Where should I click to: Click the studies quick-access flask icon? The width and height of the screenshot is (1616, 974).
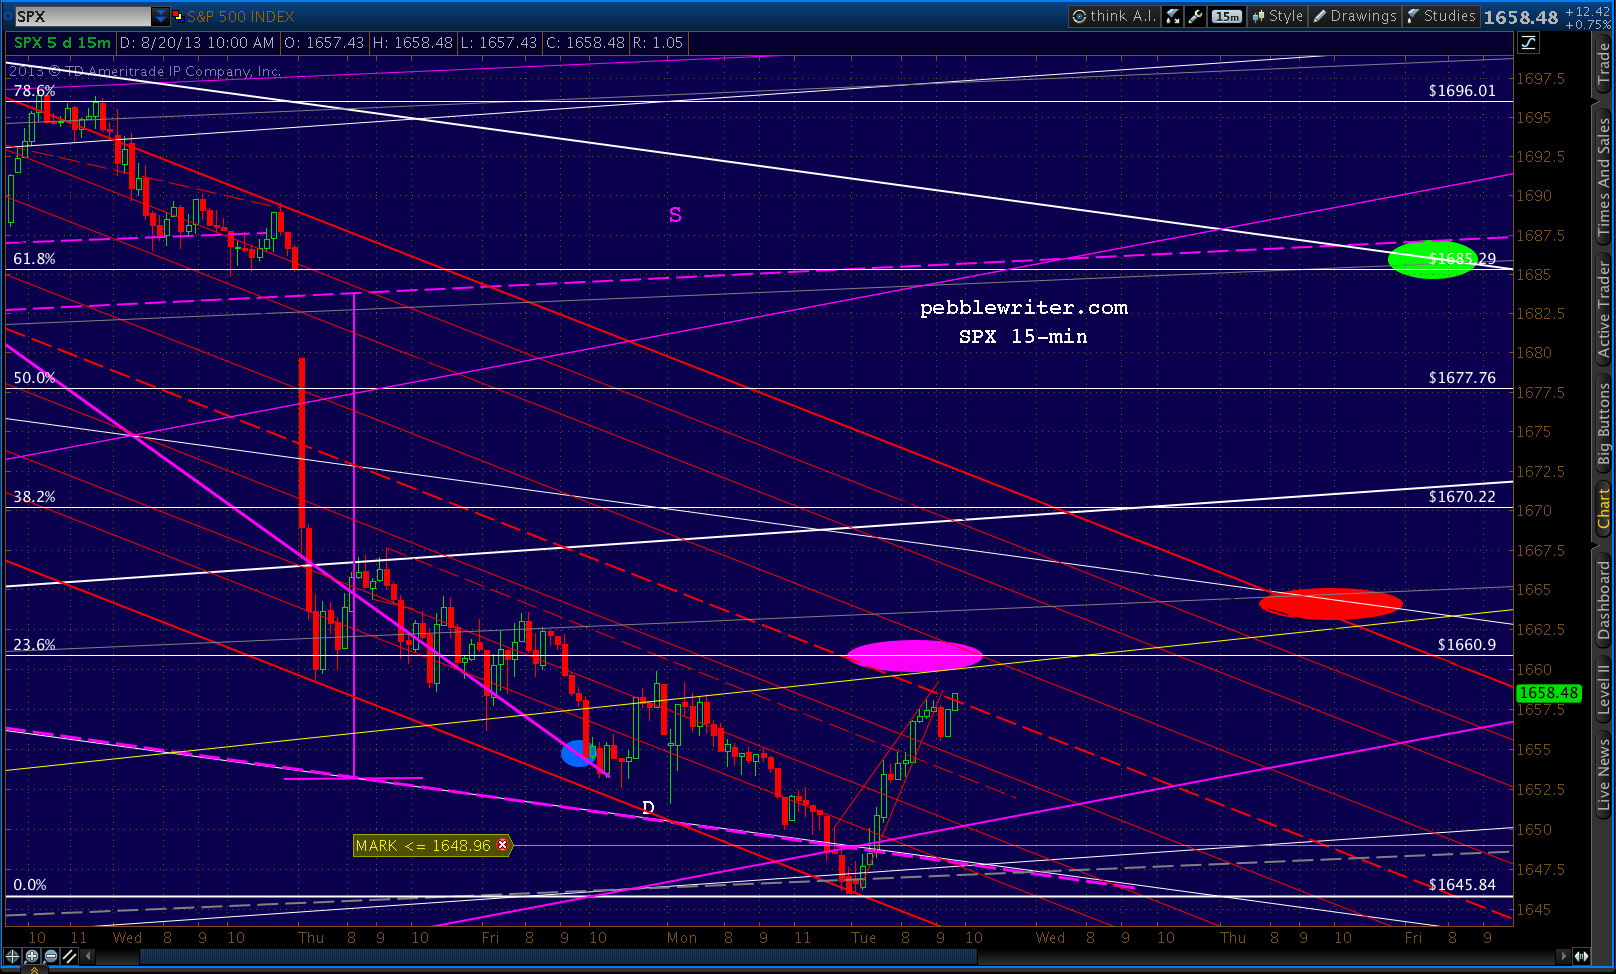(1173, 16)
